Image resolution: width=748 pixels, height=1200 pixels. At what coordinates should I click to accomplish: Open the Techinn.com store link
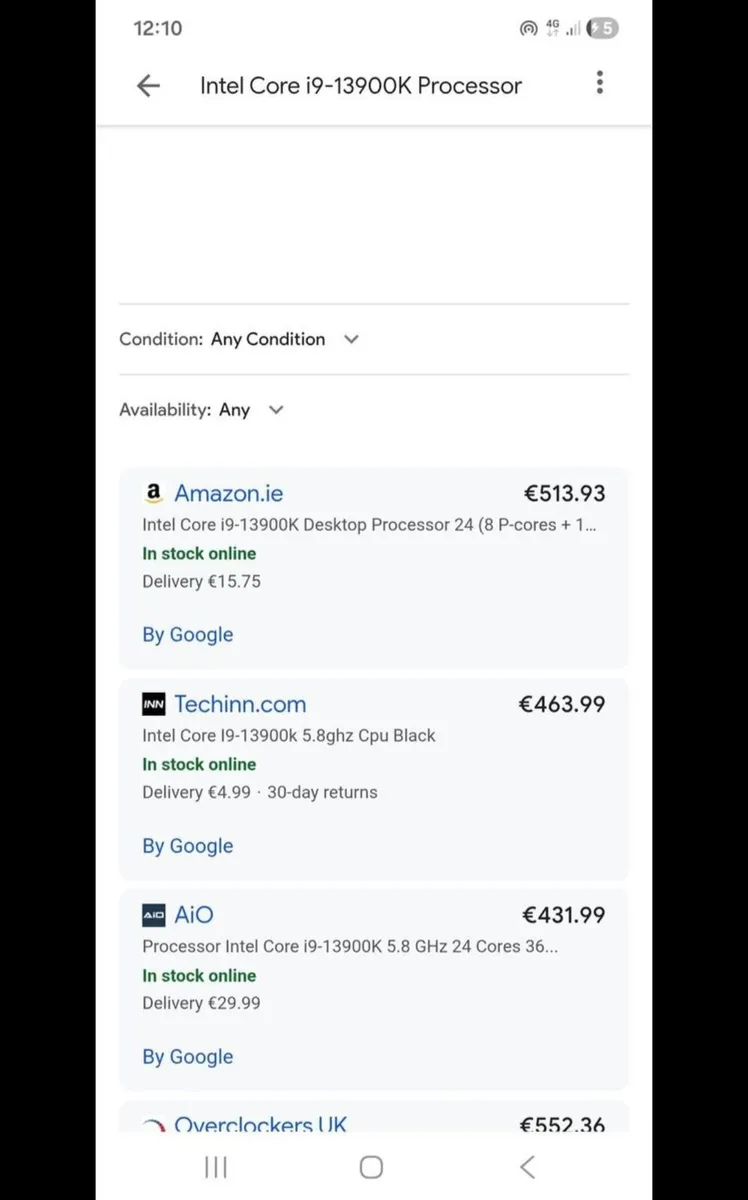(240, 704)
